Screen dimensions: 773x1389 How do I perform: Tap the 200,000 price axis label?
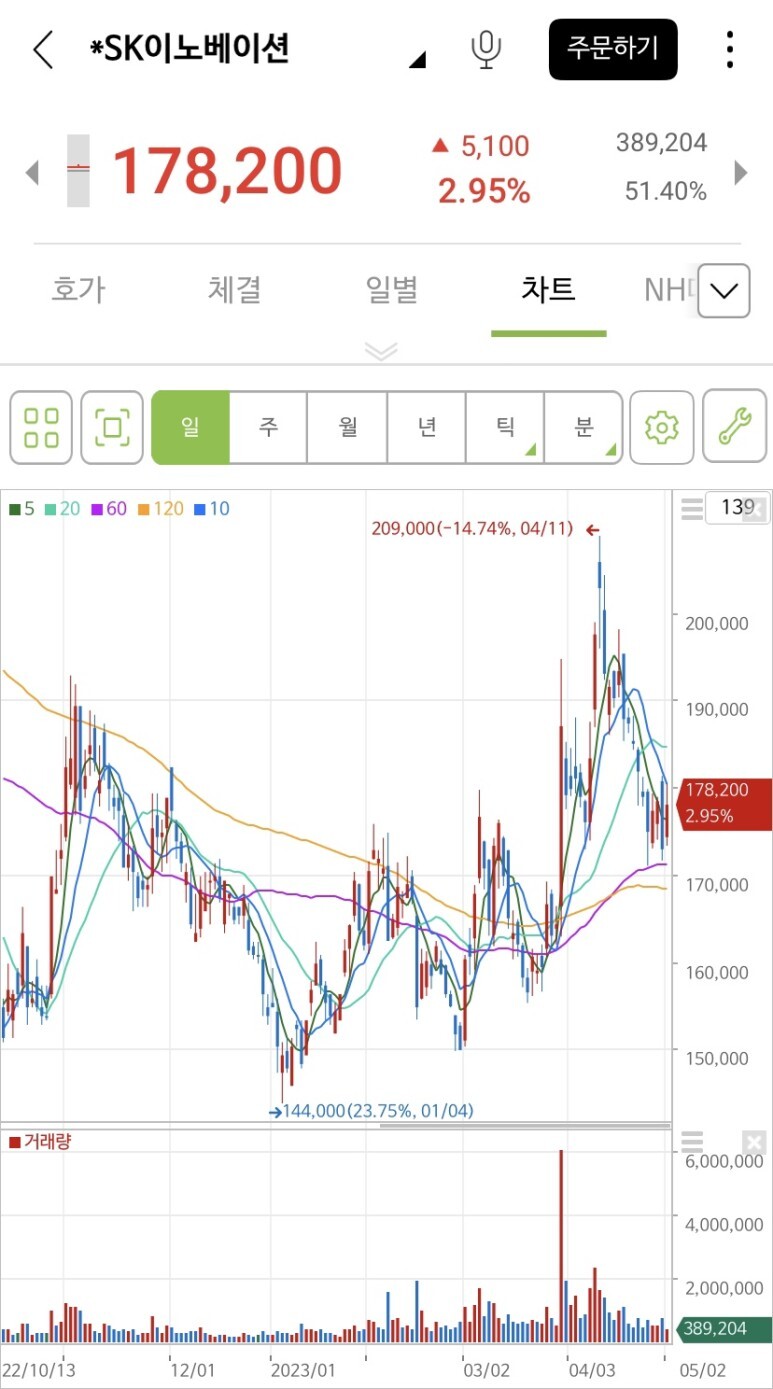click(x=717, y=623)
